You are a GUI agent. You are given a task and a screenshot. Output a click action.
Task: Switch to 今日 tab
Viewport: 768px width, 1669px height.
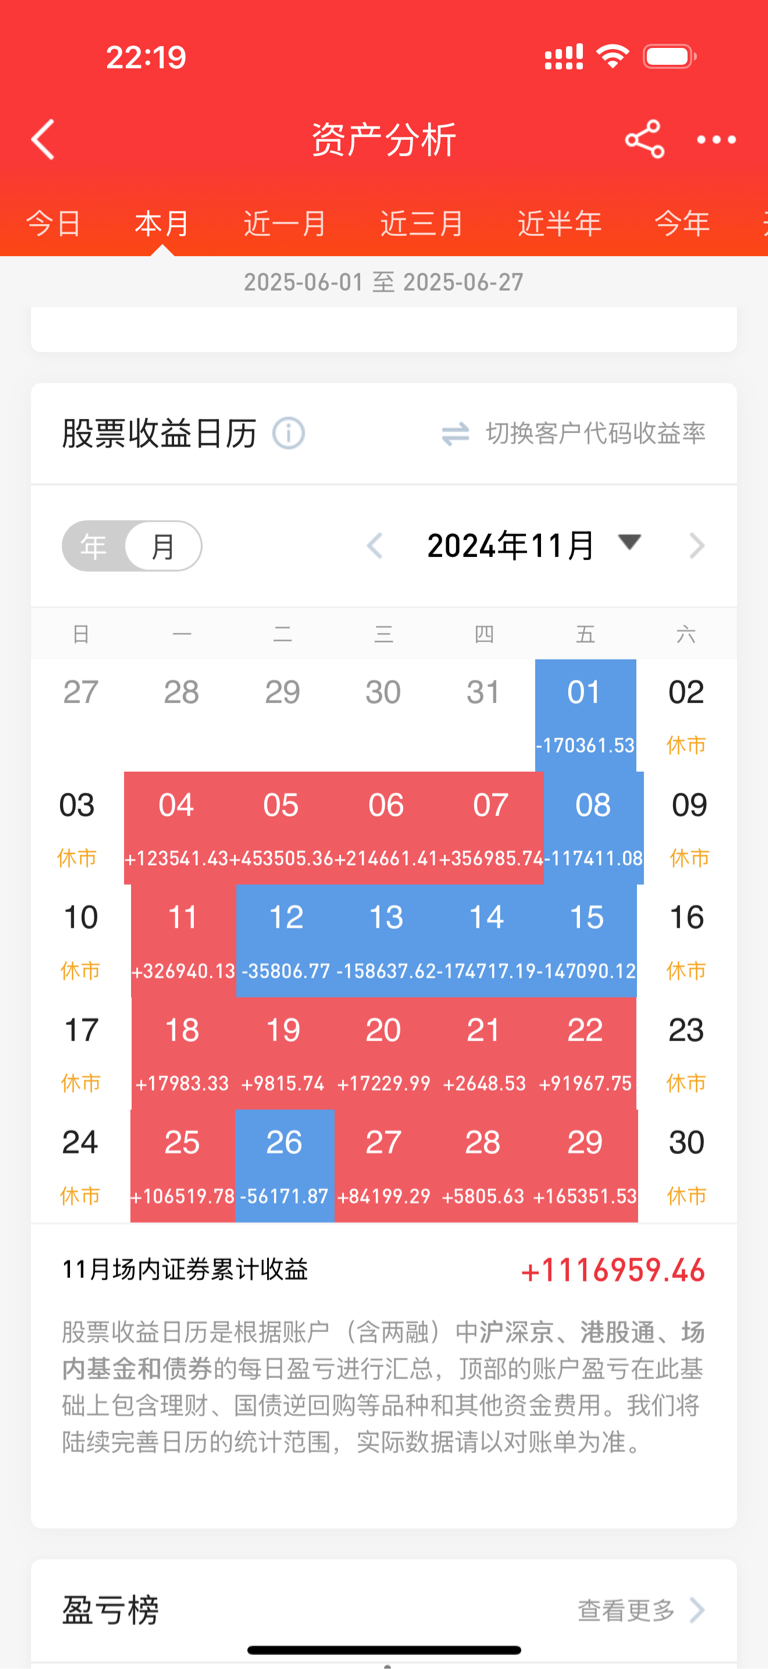(x=53, y=223)
